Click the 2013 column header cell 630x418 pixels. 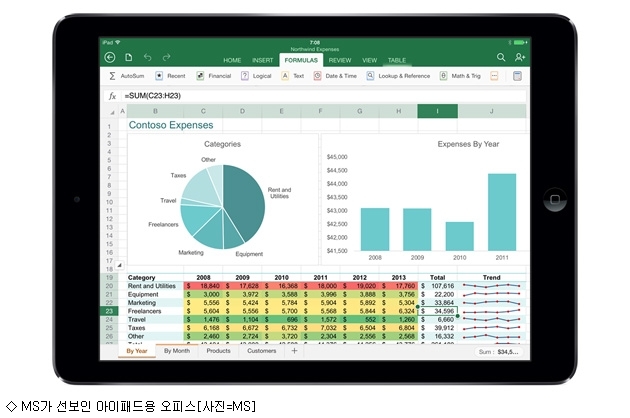tap(399, 277)
